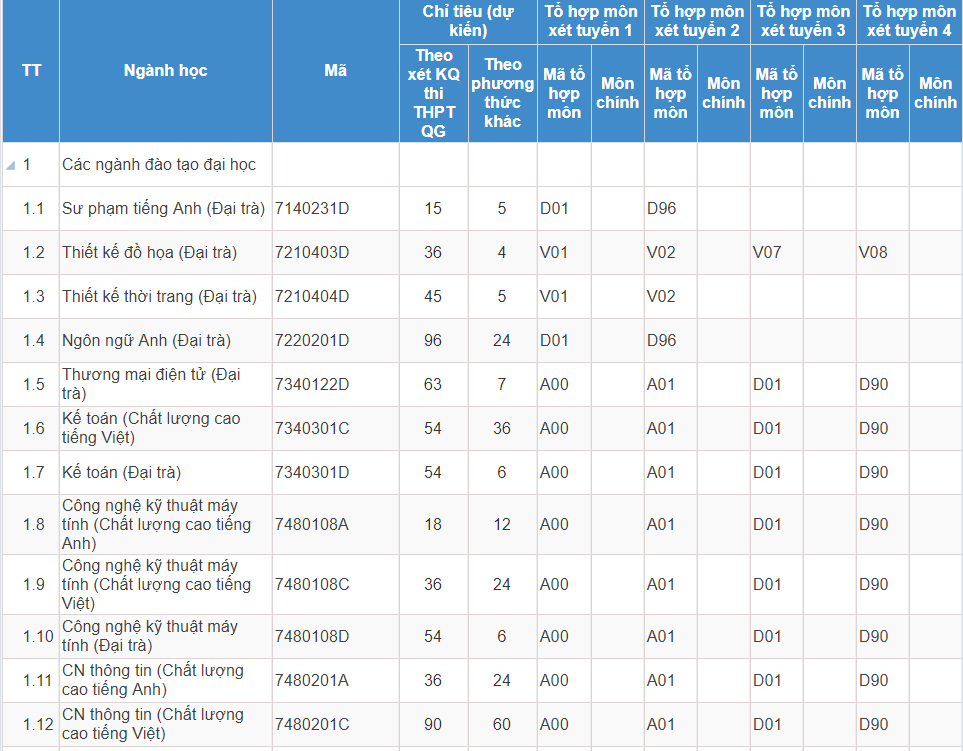Click V07 cell in Thiết kế đồ họa row

click(x=767, y=253)
